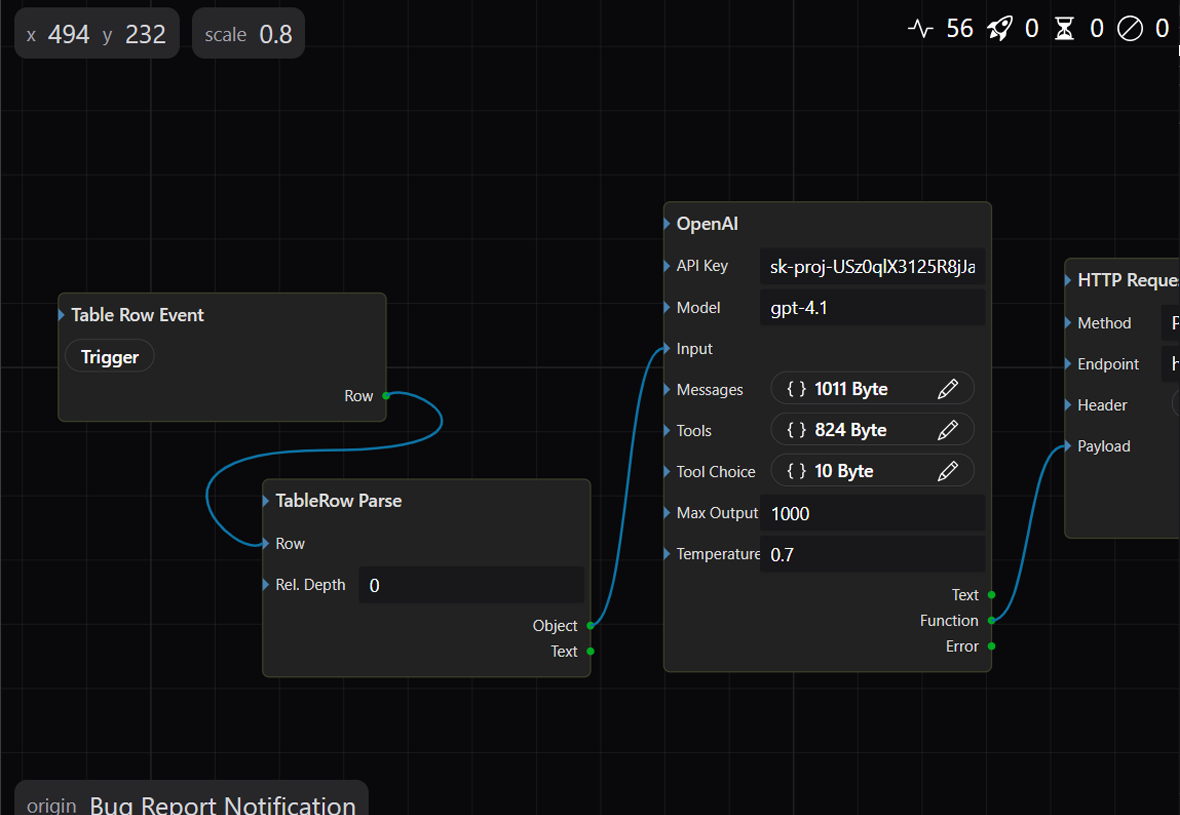Click the Method label on HTTP Request
The image size is (1180, 815).
coord(1104,323)
